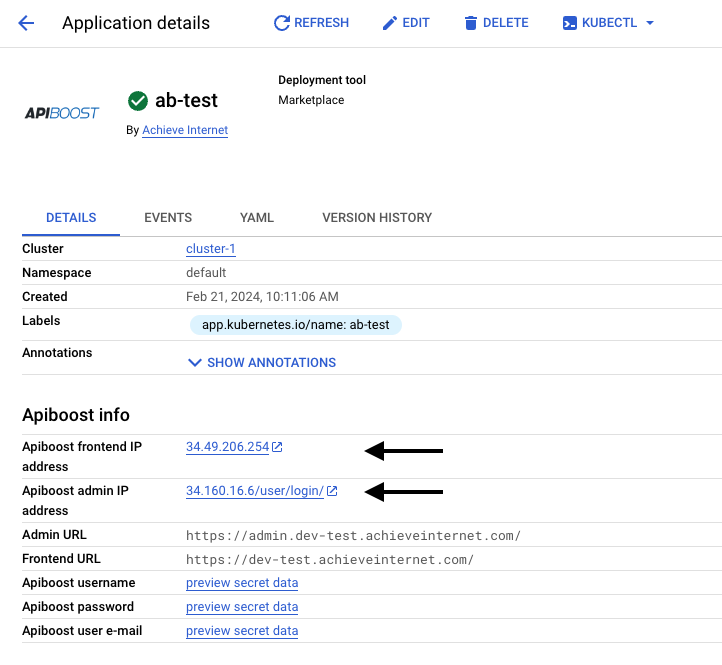
Task: Expand annotations with the chevron
Action: (x=195, y=363)
